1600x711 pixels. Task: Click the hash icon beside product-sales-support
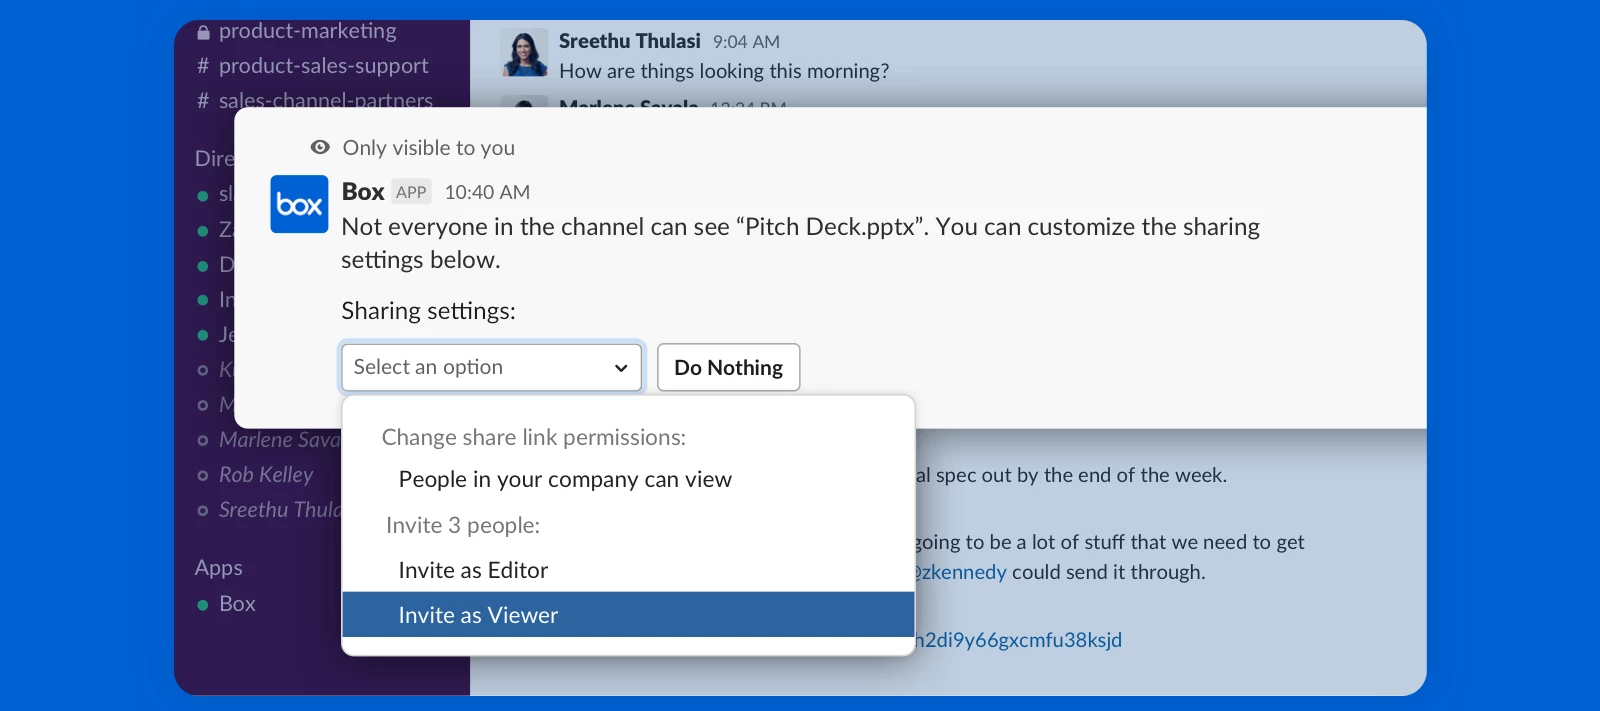[203, 66]
